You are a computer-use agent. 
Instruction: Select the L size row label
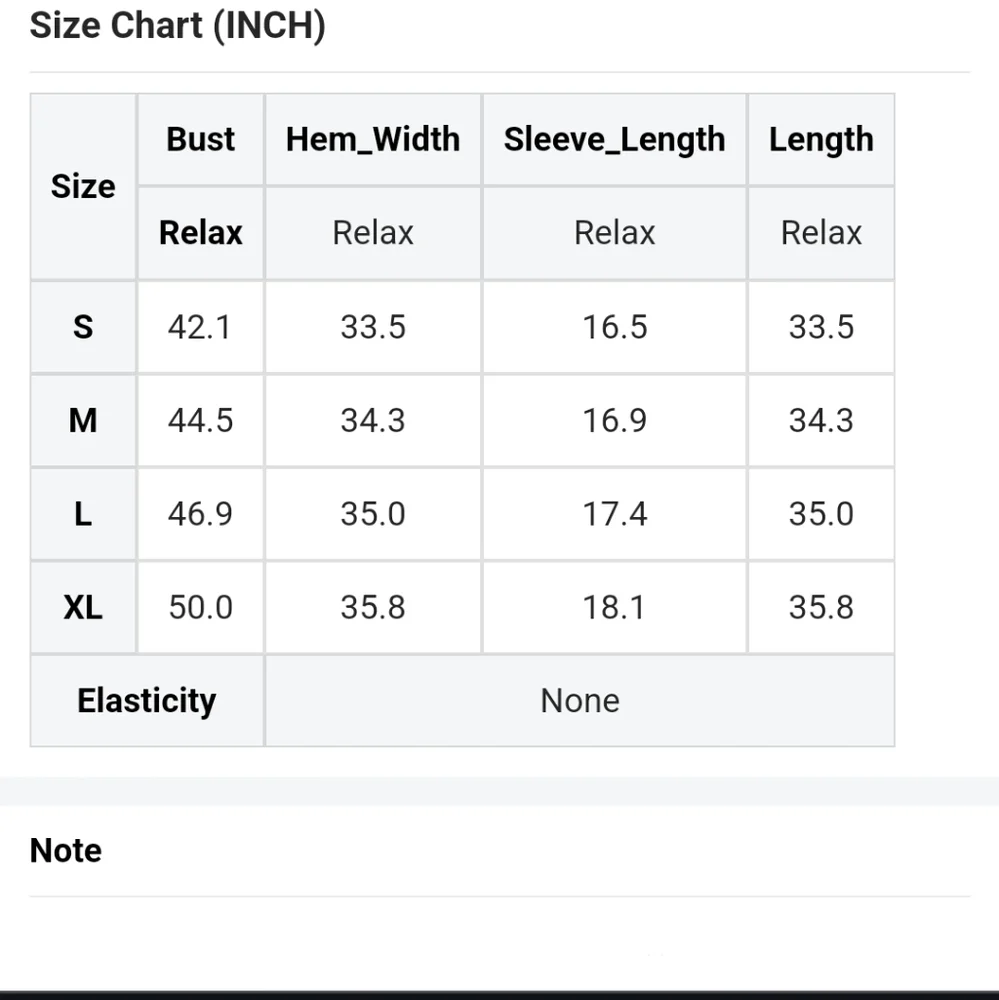(83, 514)
